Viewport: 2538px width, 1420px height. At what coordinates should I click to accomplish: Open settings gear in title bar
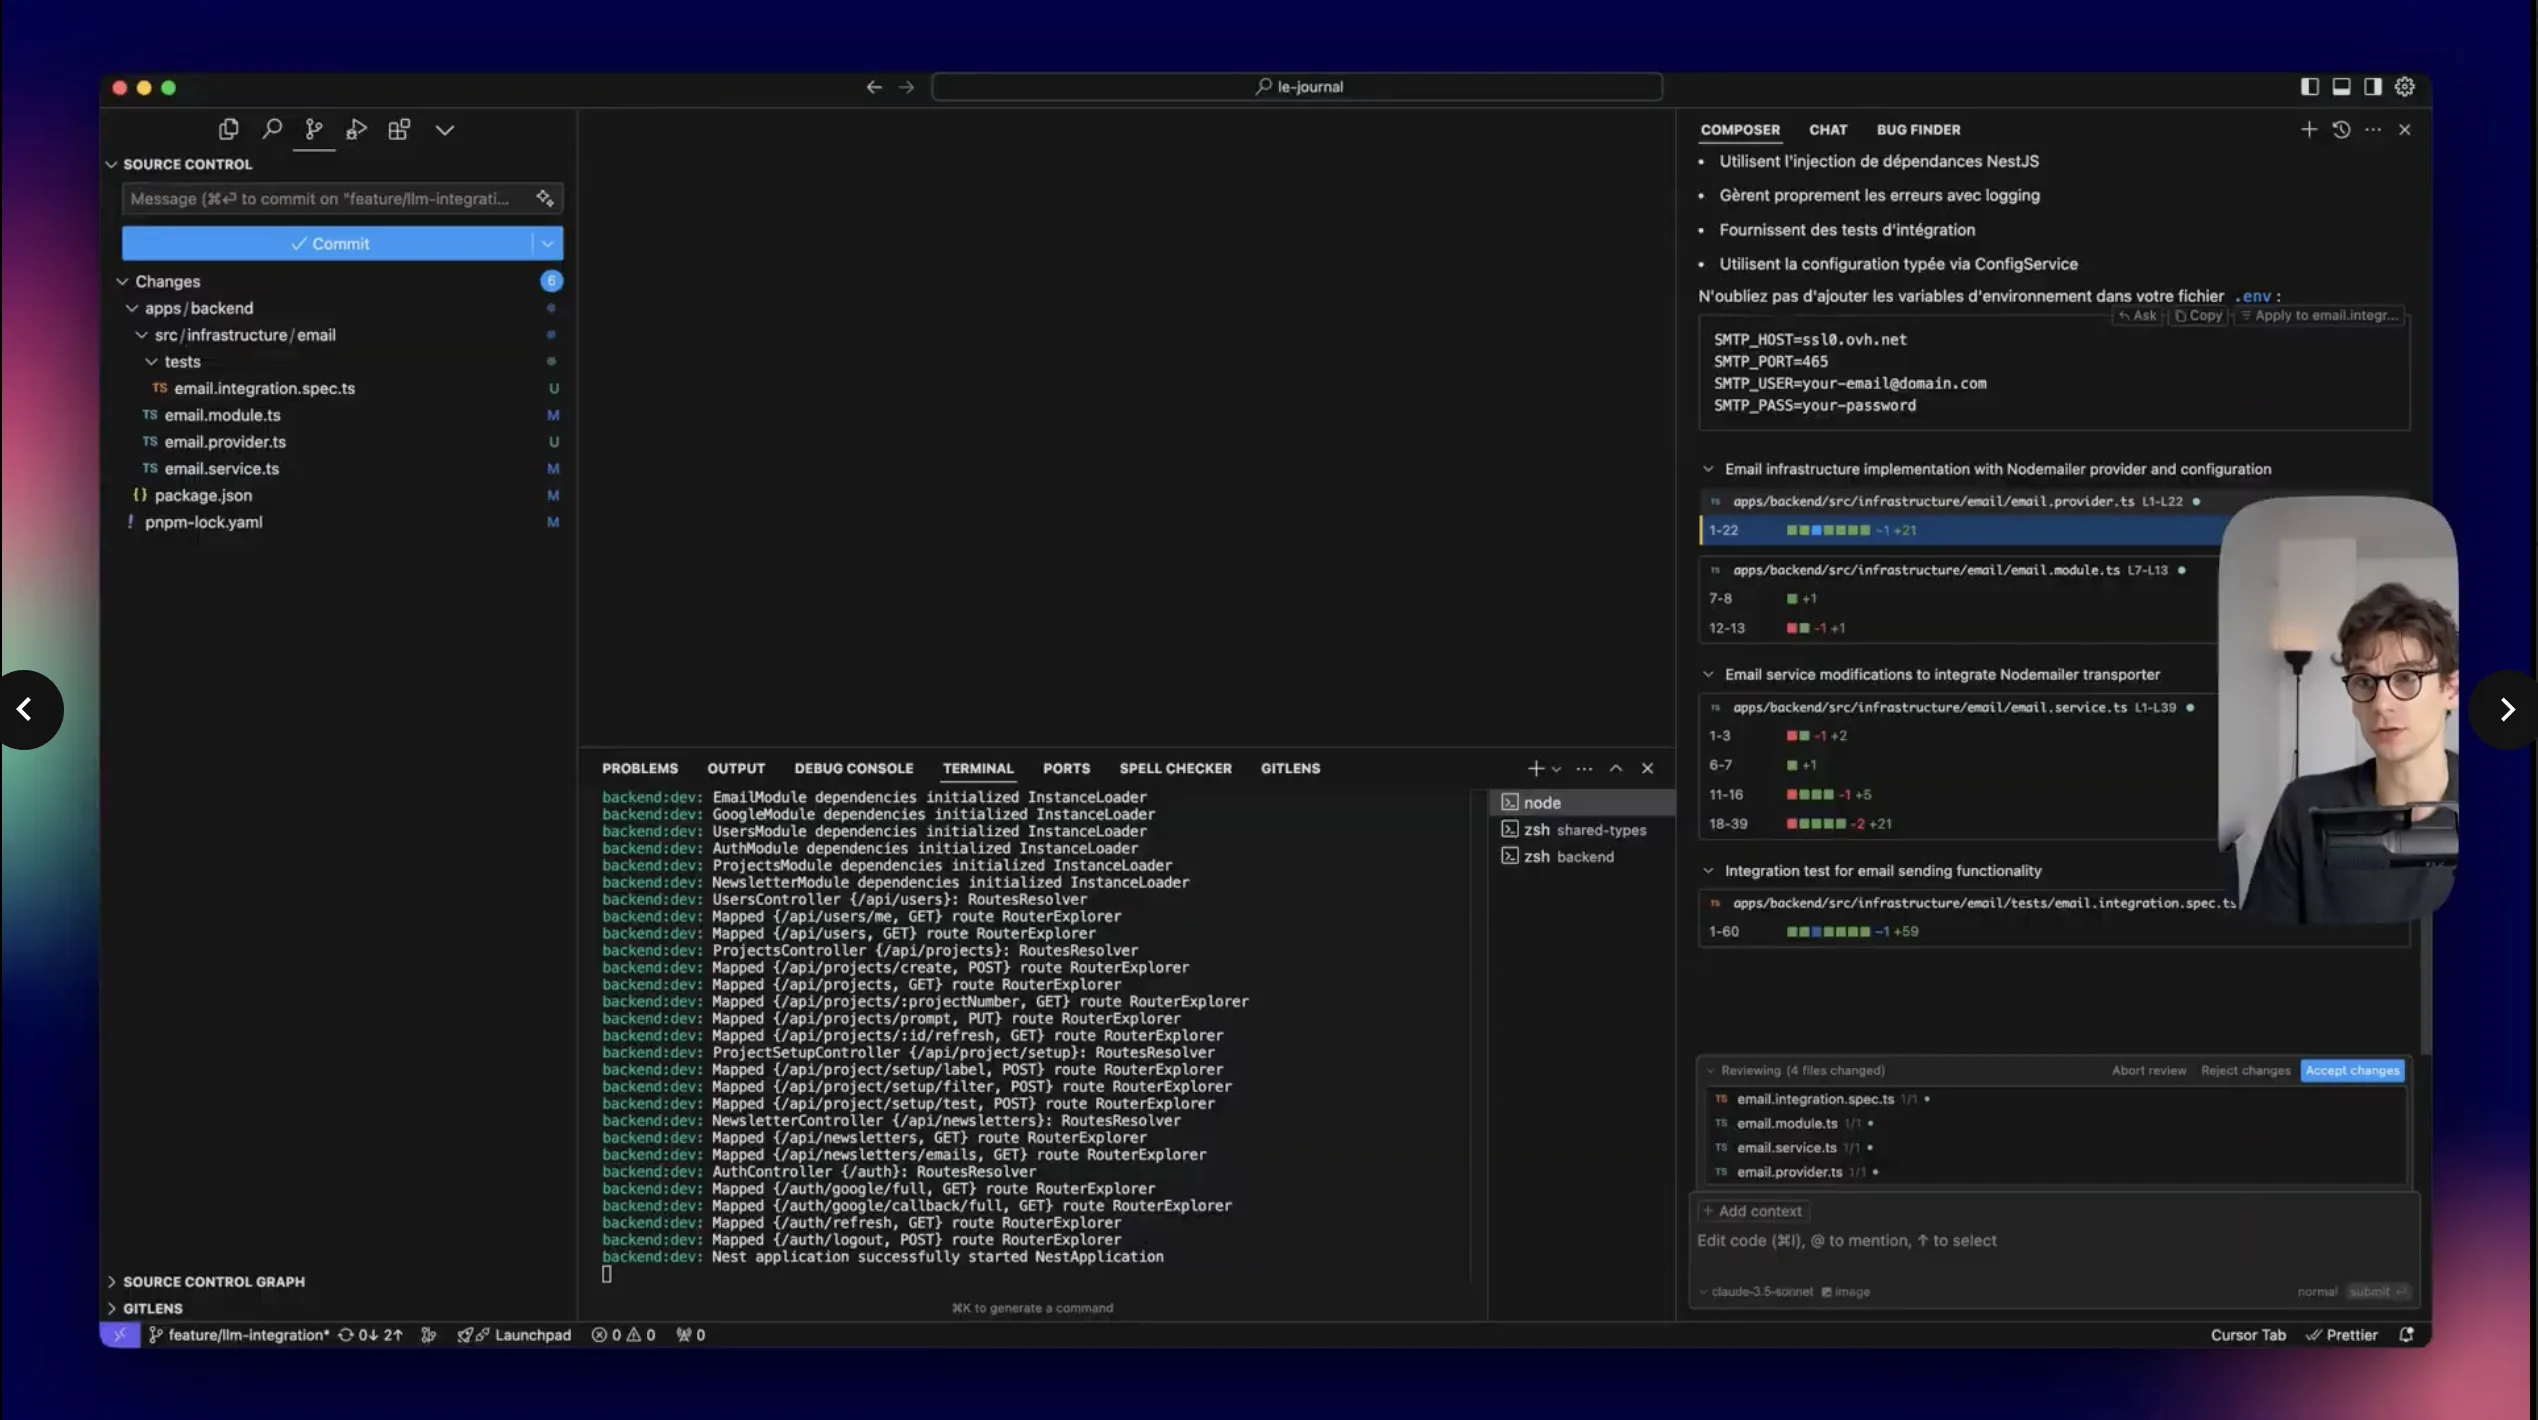2405,87
